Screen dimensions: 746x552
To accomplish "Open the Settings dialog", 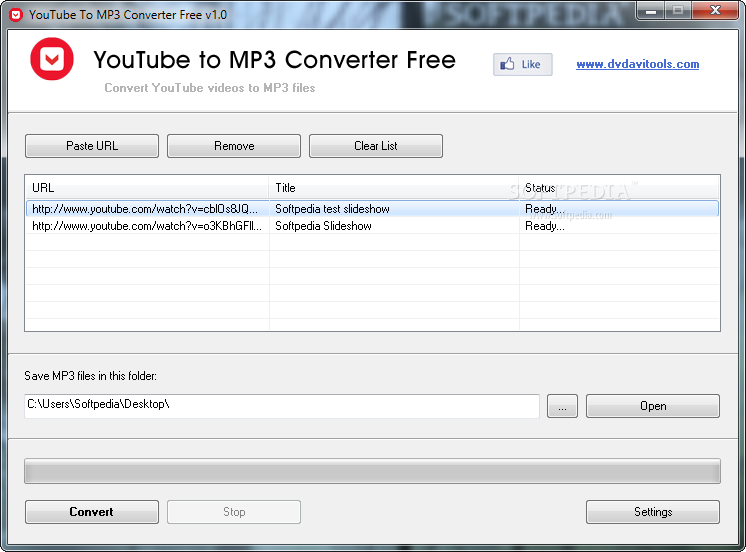I will (x=653, y=512).
